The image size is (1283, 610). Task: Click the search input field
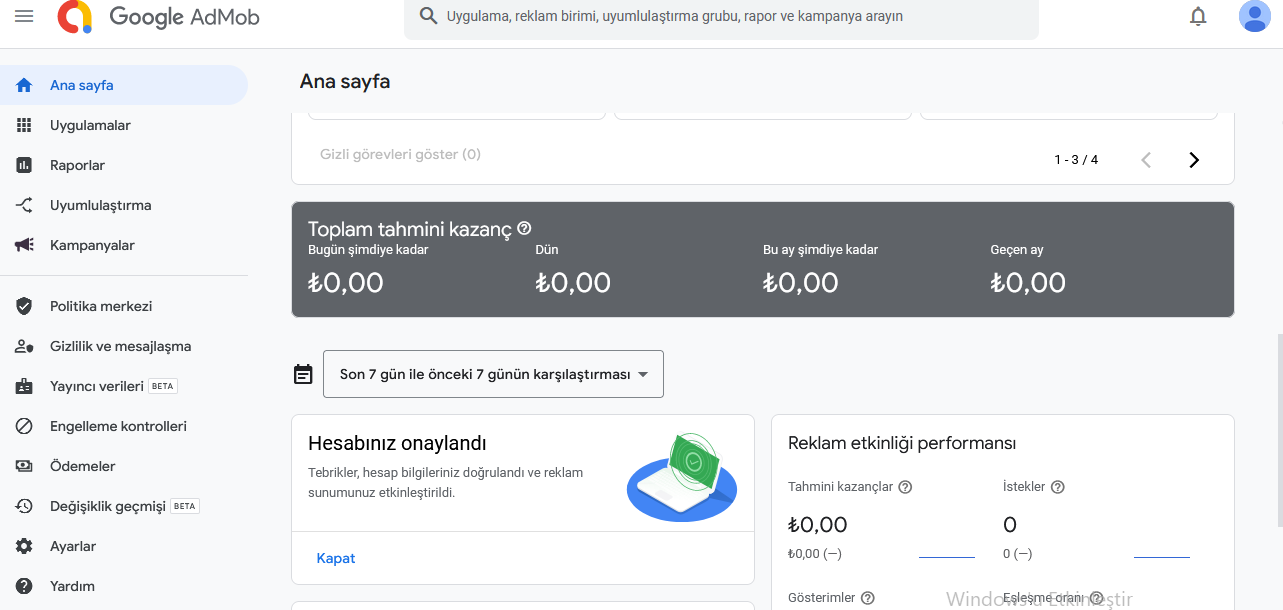pos(721,16)
